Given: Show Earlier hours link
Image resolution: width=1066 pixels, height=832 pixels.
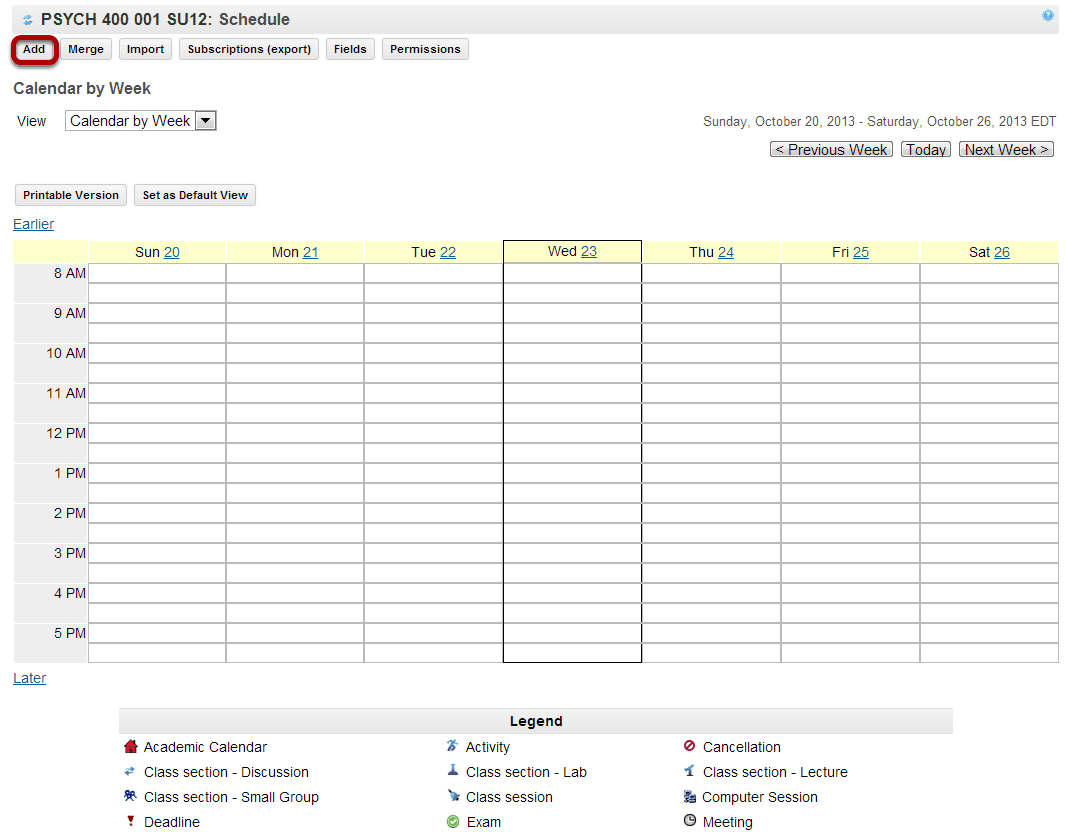Looking at the screenshot, I should coord(33,224).
